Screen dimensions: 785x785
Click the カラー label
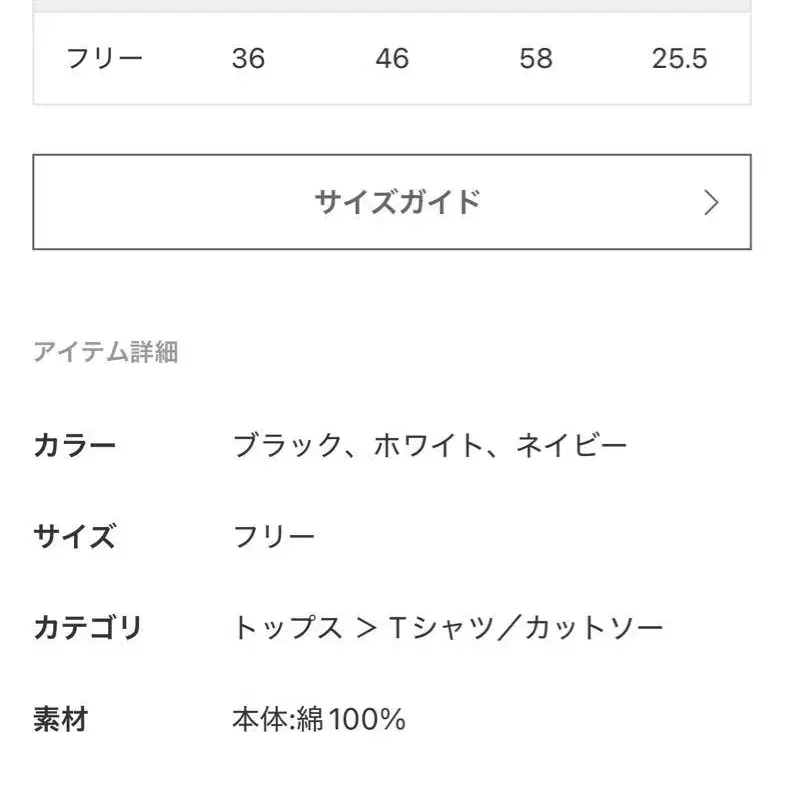[x=75, y=445]
